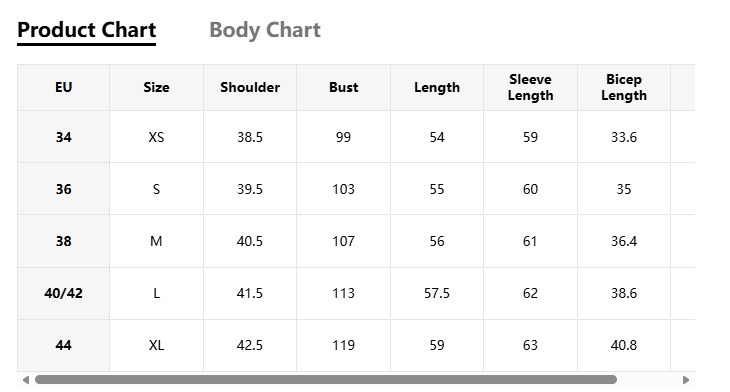Select the EU 34 row label
Screen dimensions: 730x392
pos(63,137)
